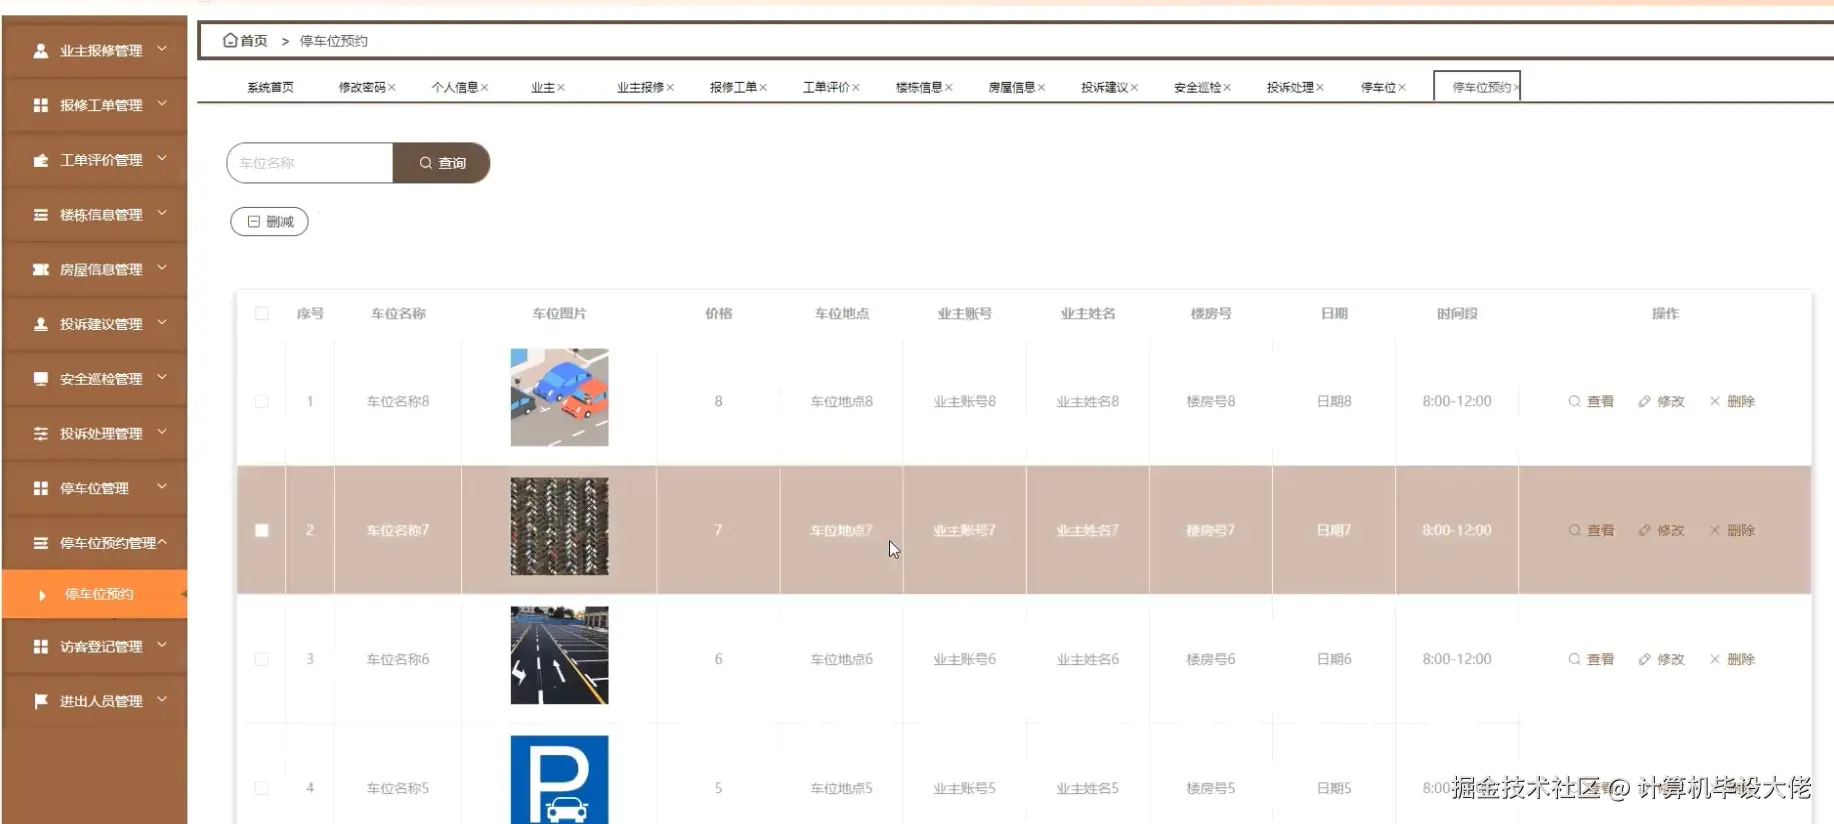Check the checkbox for row 车位名称5

tap(261, 788)
